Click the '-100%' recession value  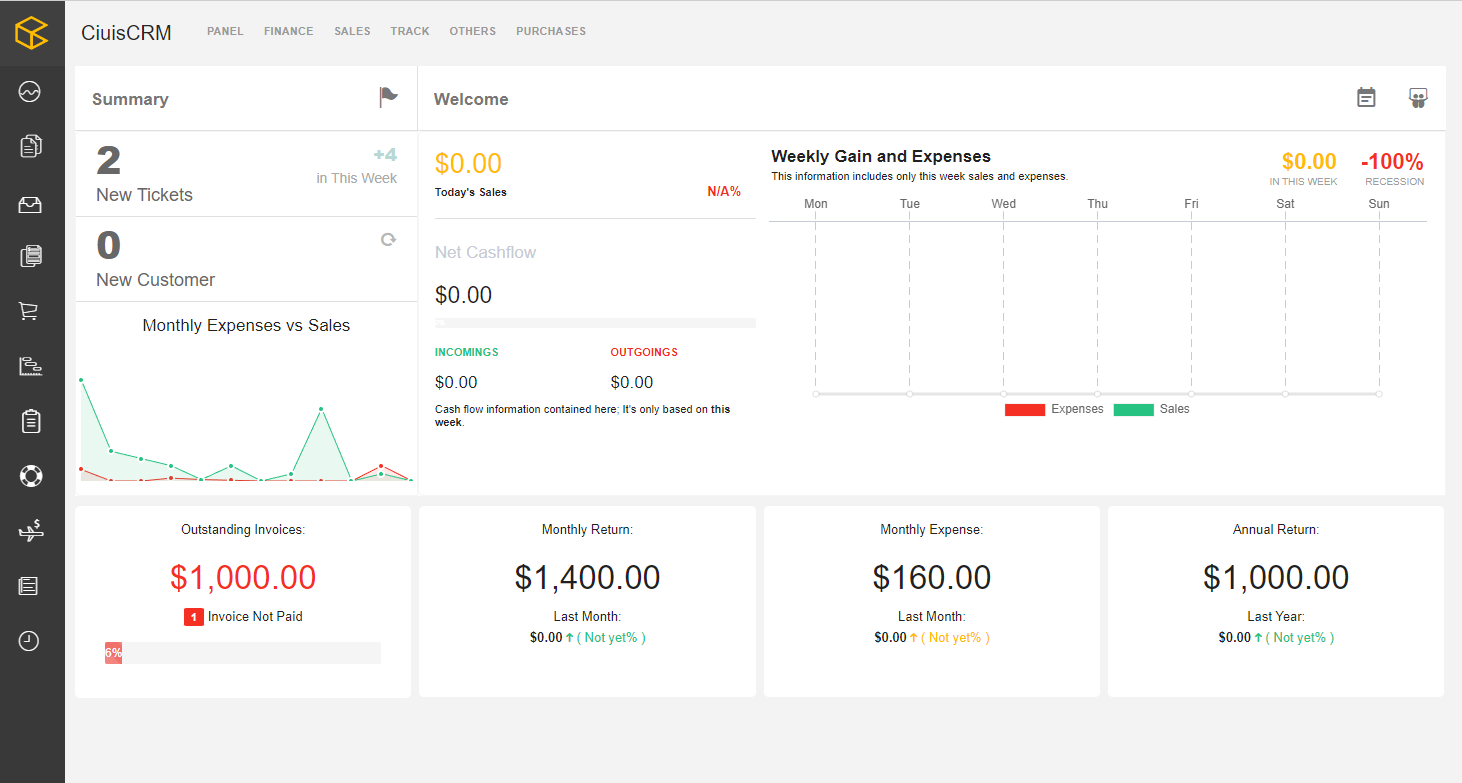[1392, 161]
